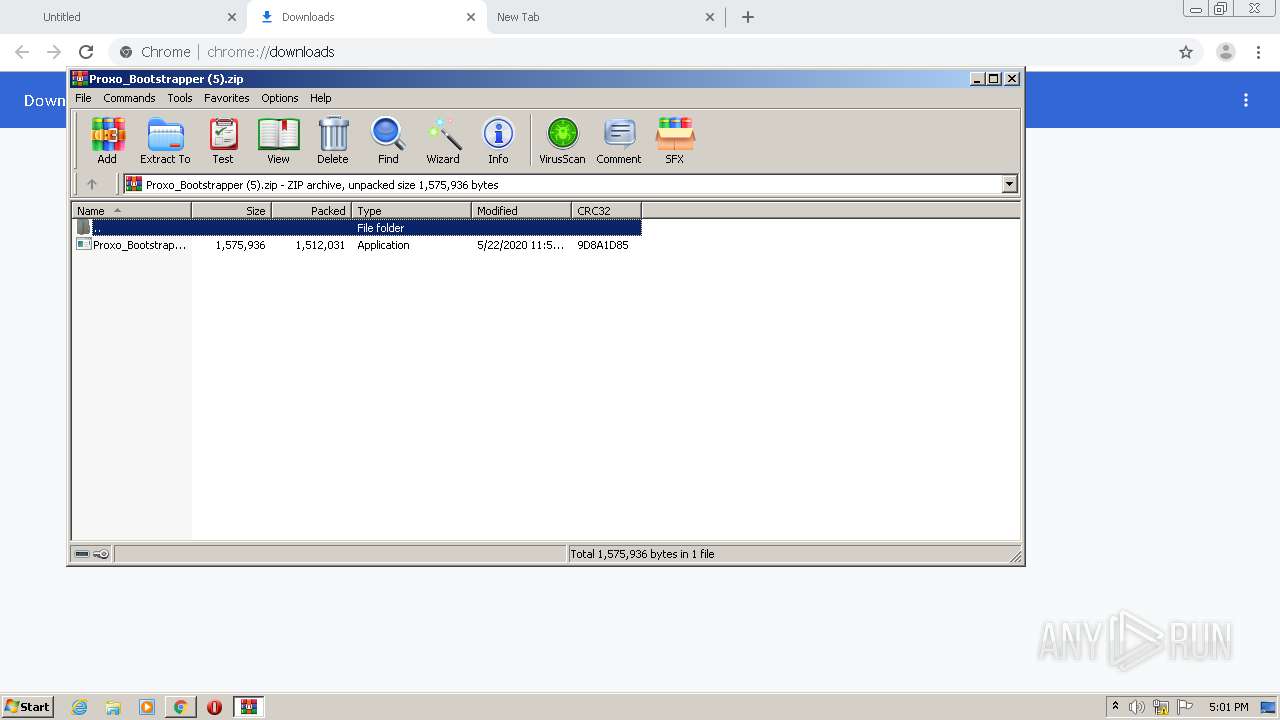1280x720 pixels.
Task: Open the Find magnifier tool
Action: coord(388,140)
